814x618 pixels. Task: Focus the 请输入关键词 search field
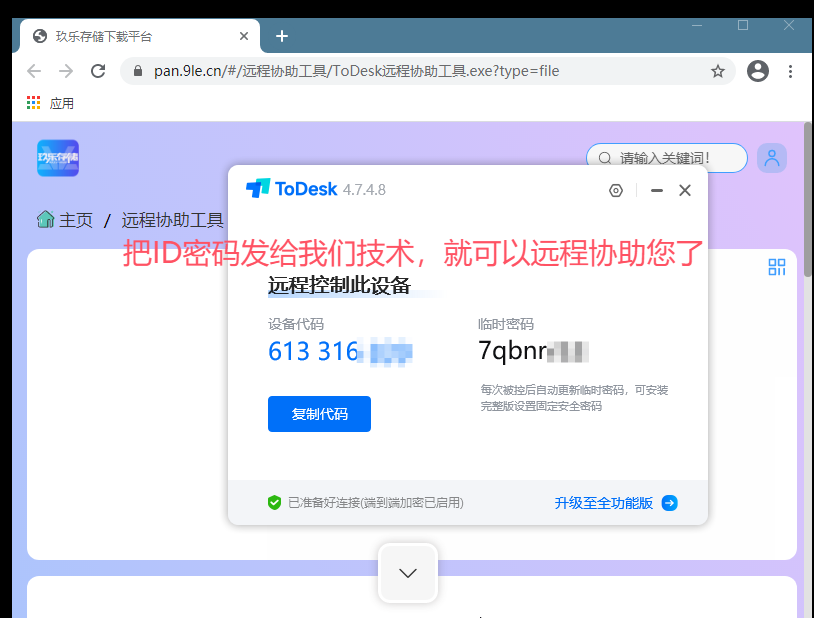coord(667,158)
